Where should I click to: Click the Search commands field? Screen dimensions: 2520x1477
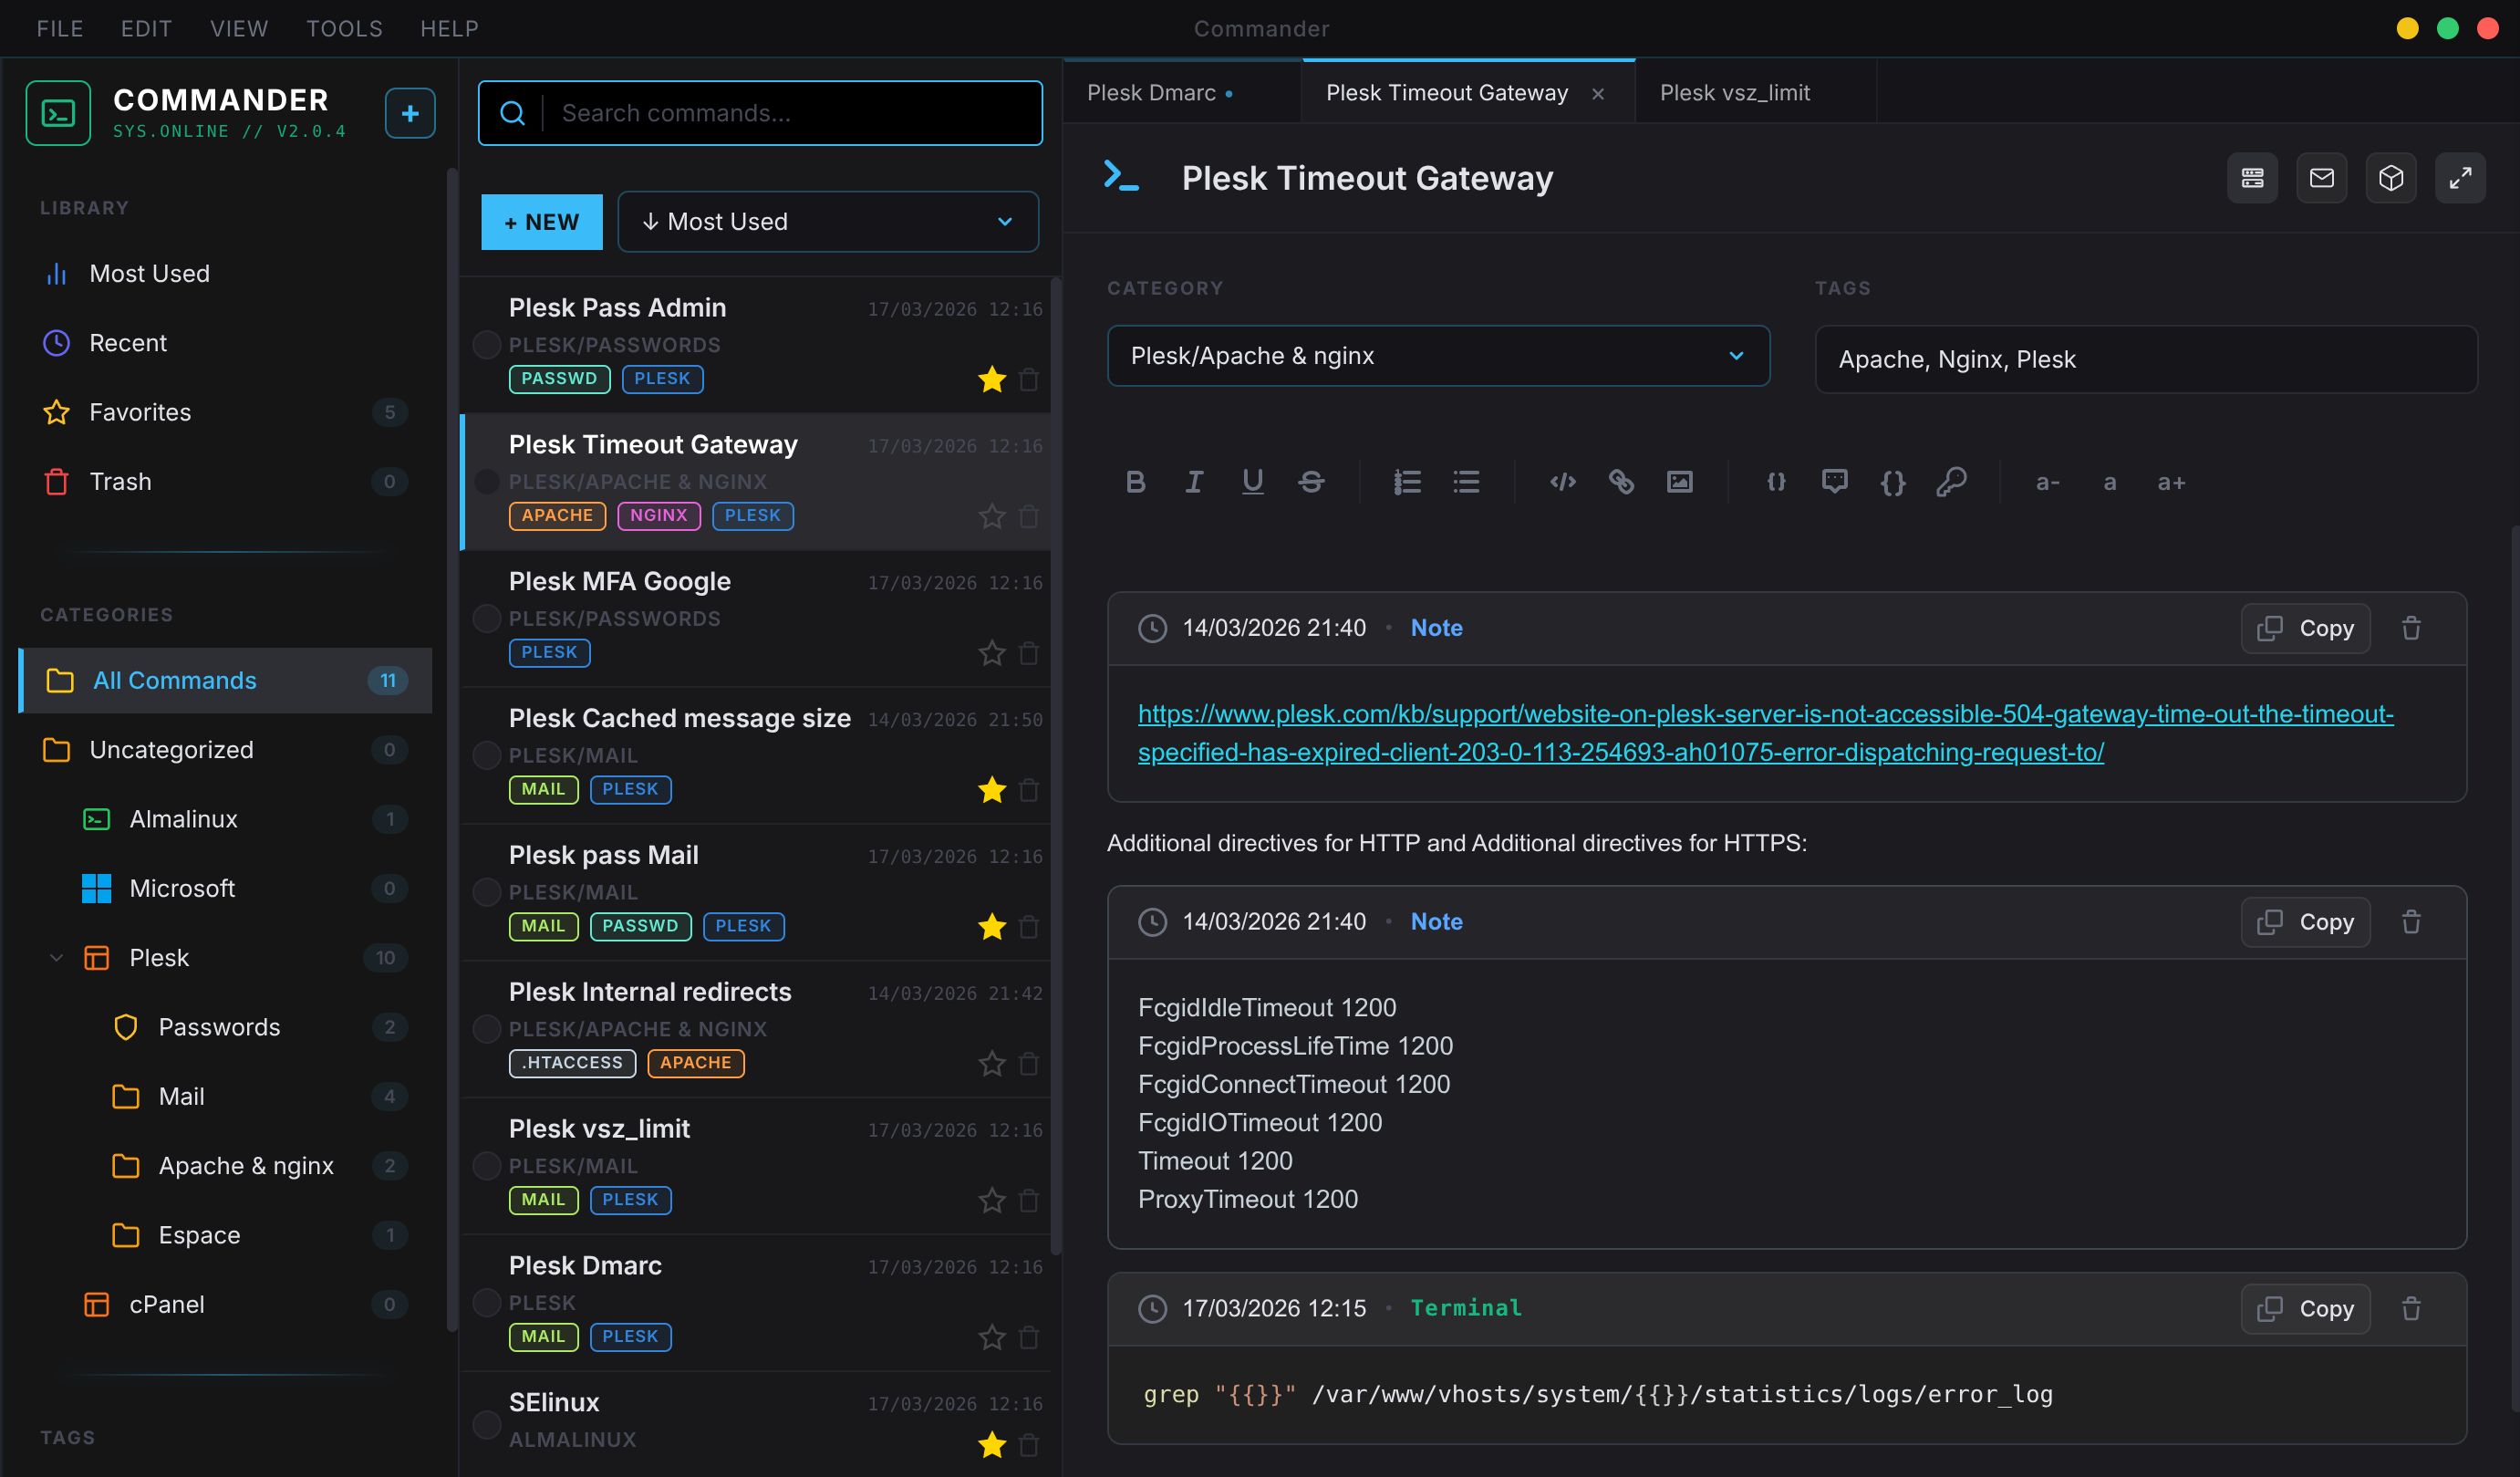760,113
